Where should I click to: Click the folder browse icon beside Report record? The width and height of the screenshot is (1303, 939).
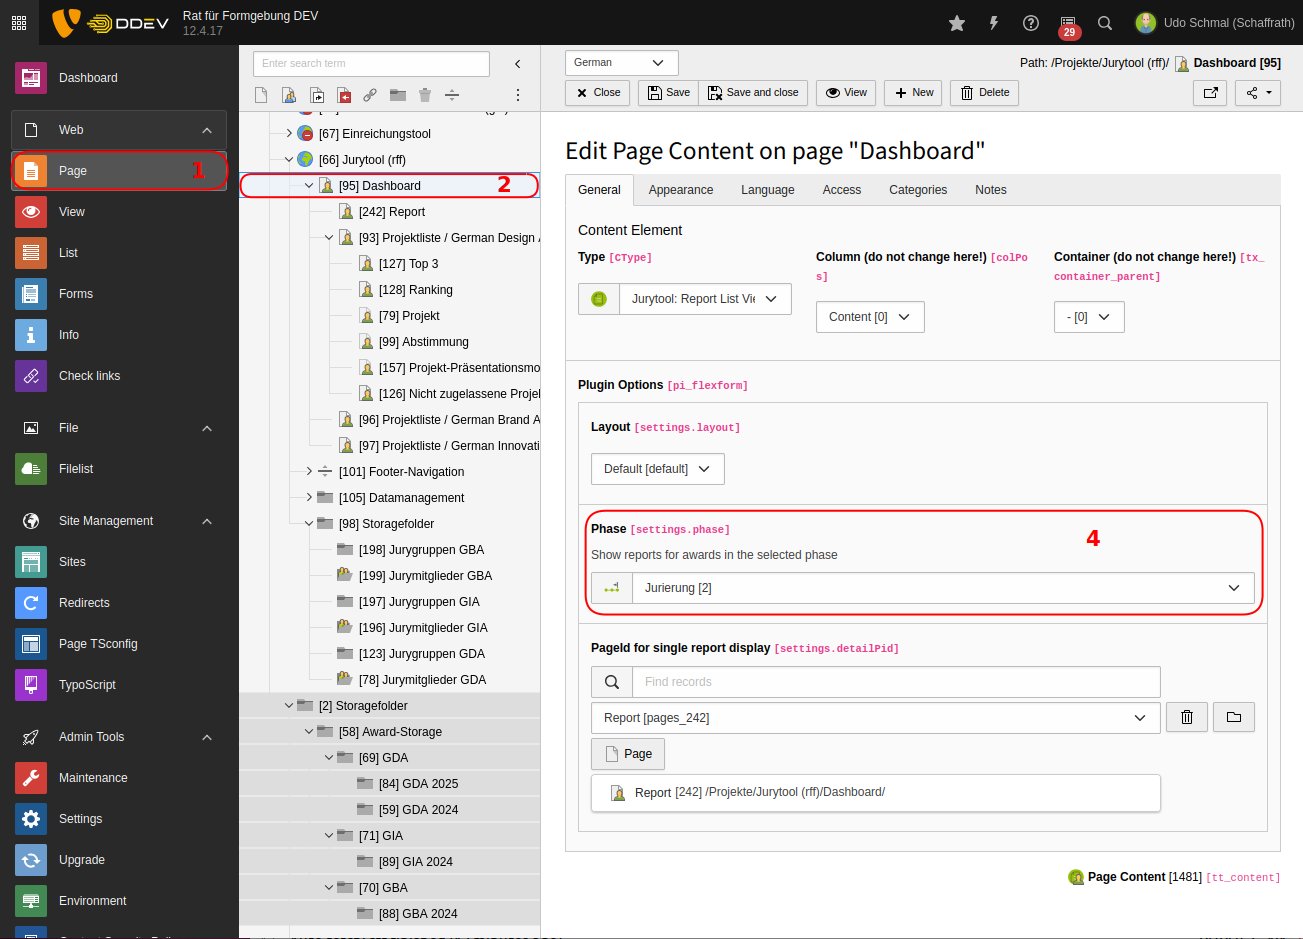click(1233, 717)
